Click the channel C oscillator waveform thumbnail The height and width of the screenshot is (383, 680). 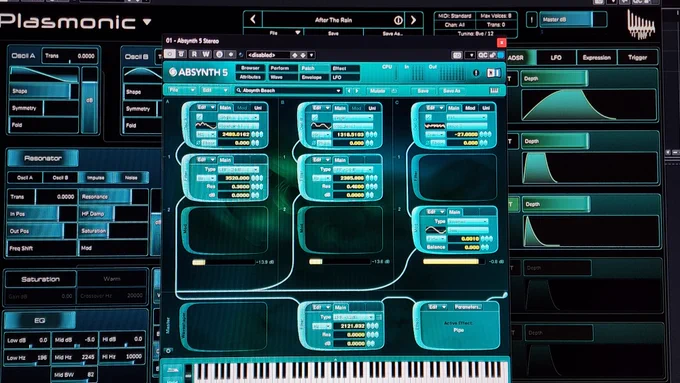click(435, 126)
